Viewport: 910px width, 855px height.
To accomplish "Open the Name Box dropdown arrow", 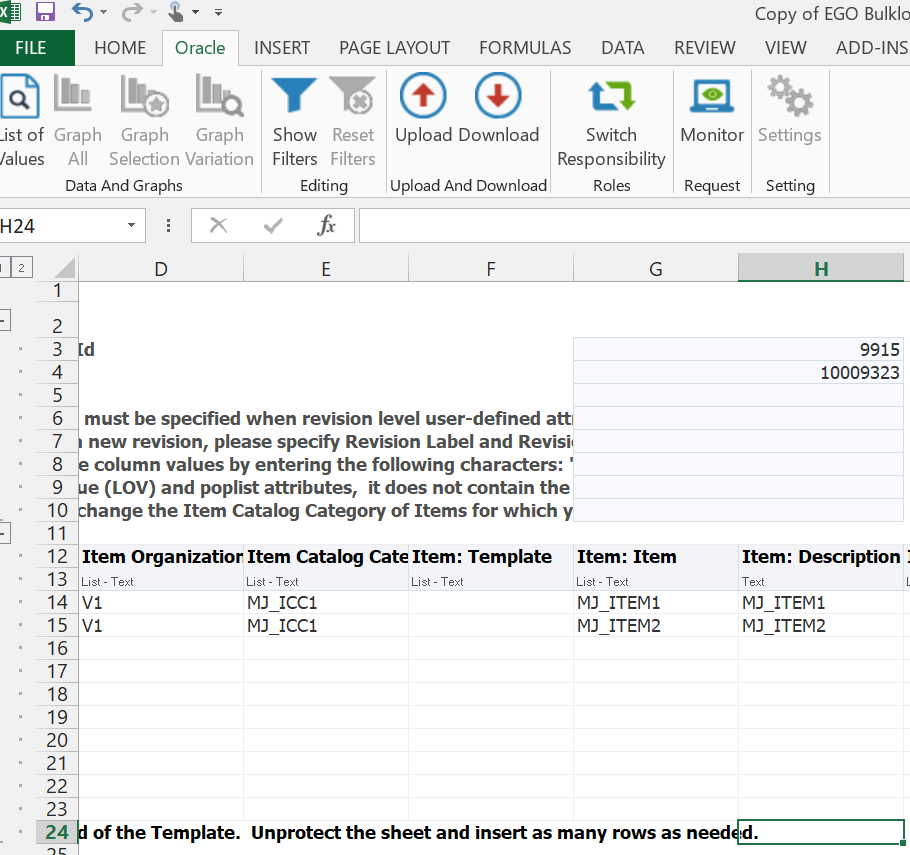I will (130, 226).
